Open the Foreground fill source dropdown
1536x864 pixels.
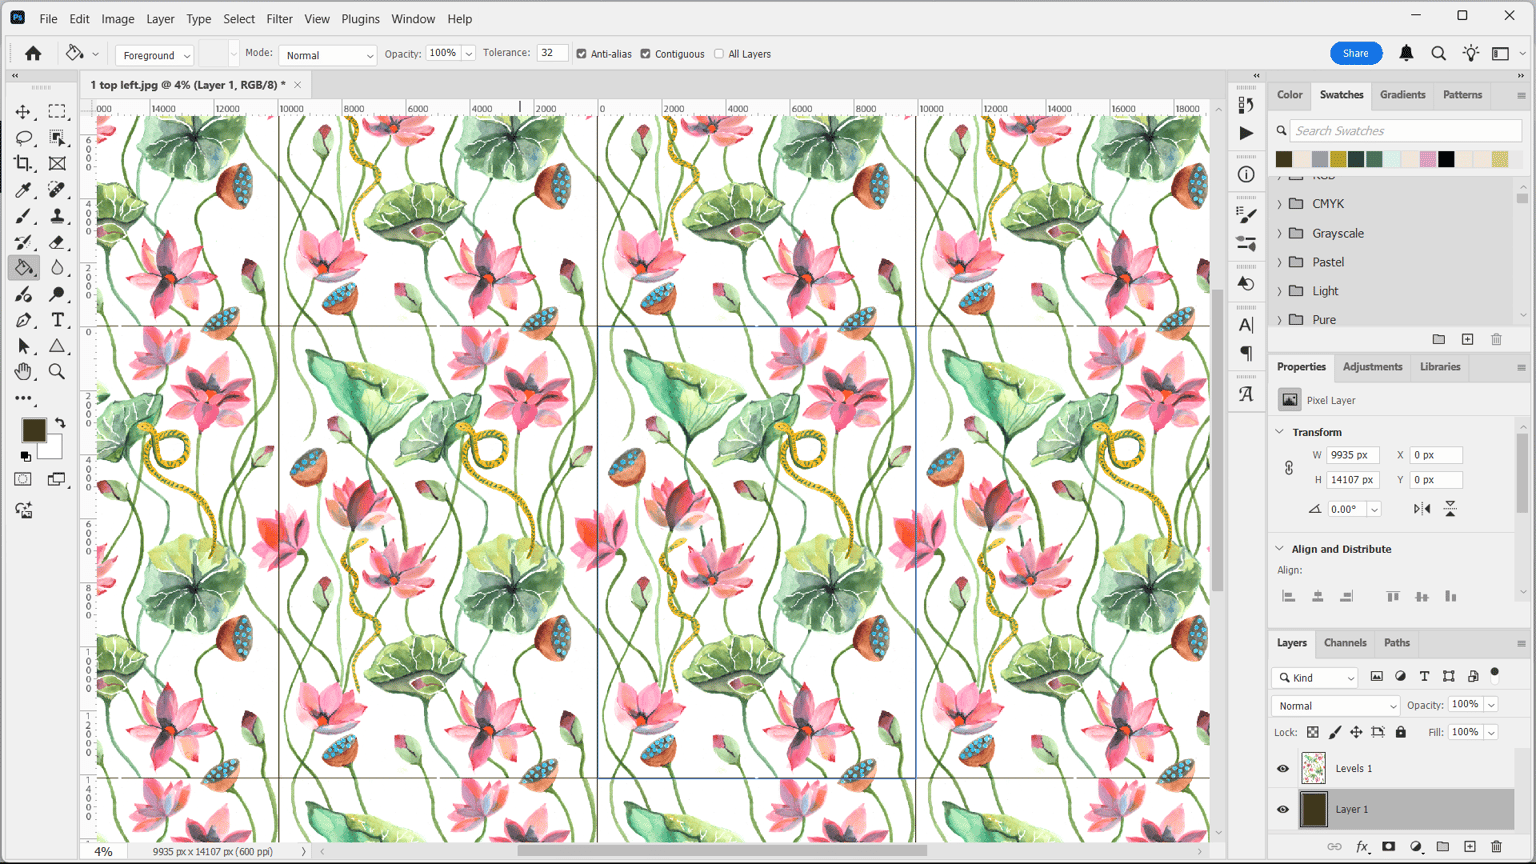154,55
